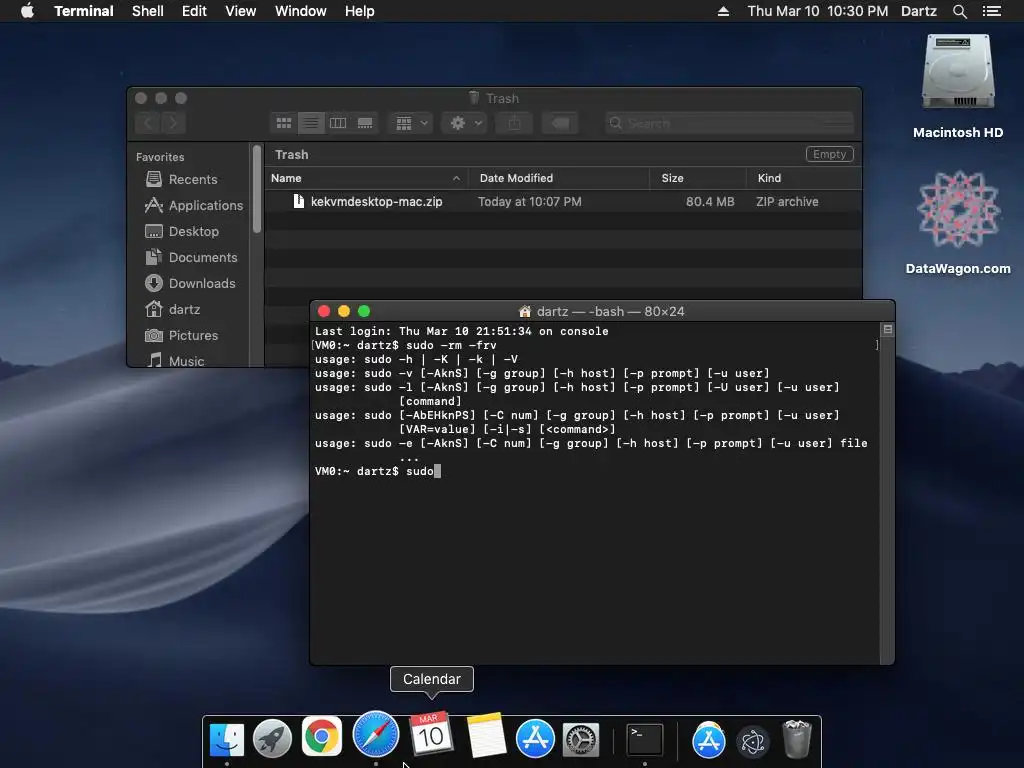Open System Preferences gear in Dock

(581, 740)
